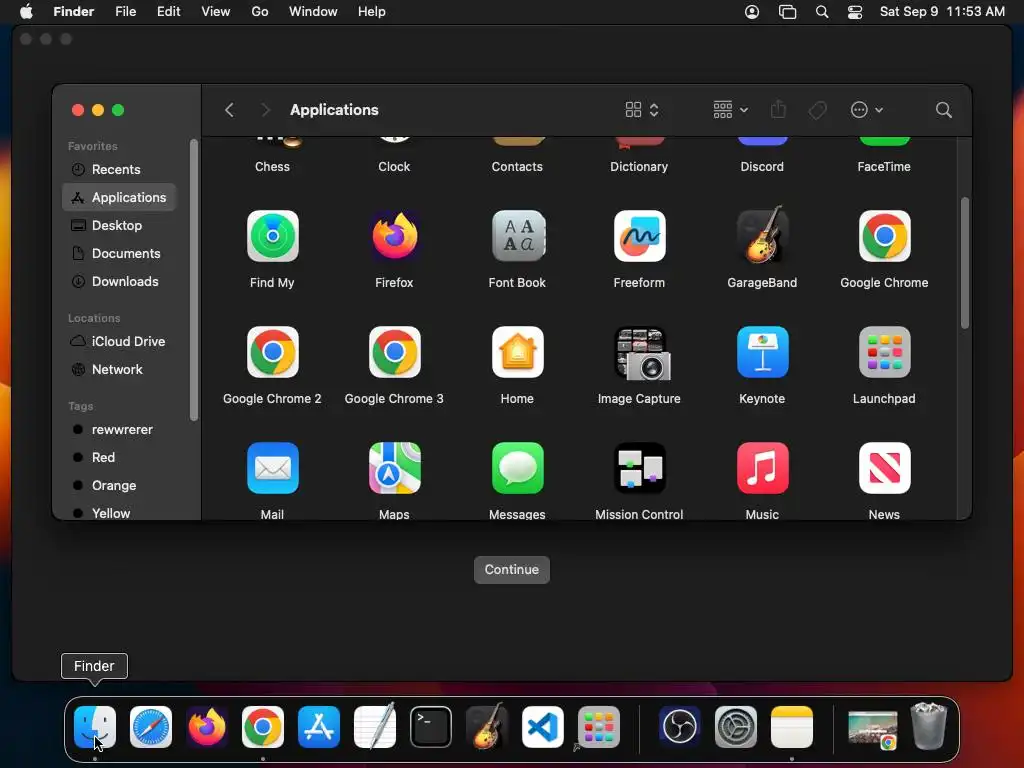Open the Messages app icon
Image resolution: width=1024 pixels, height=768 pixels.
click(x=517, y=468)
